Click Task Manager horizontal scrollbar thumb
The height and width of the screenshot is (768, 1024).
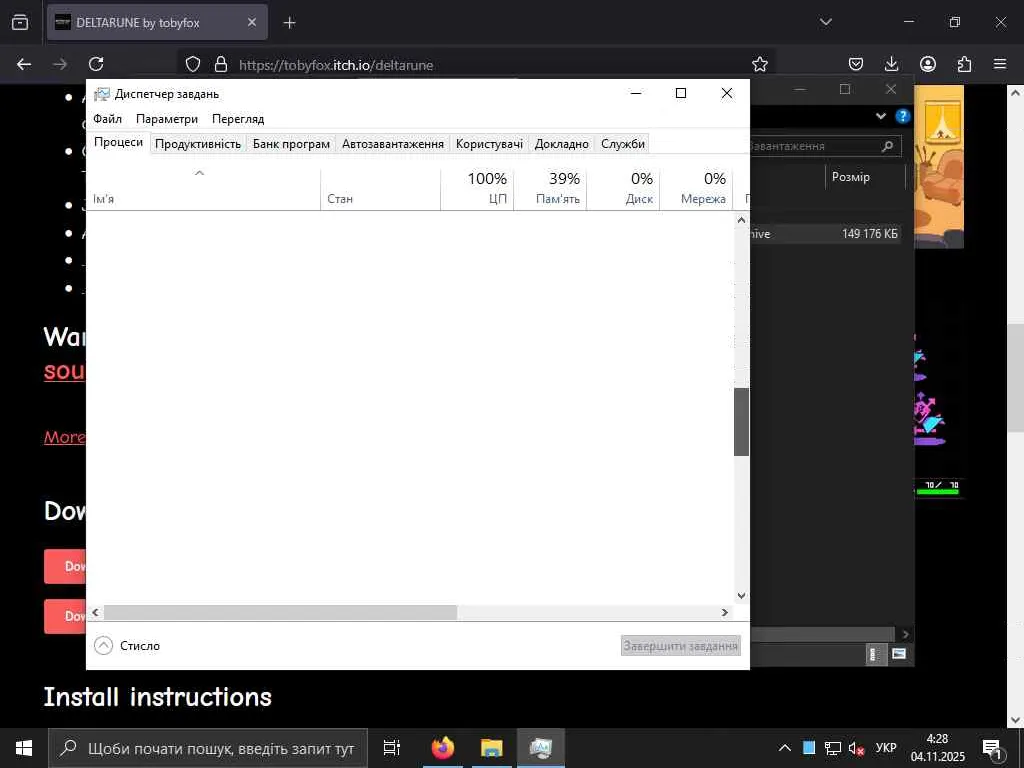281,612
